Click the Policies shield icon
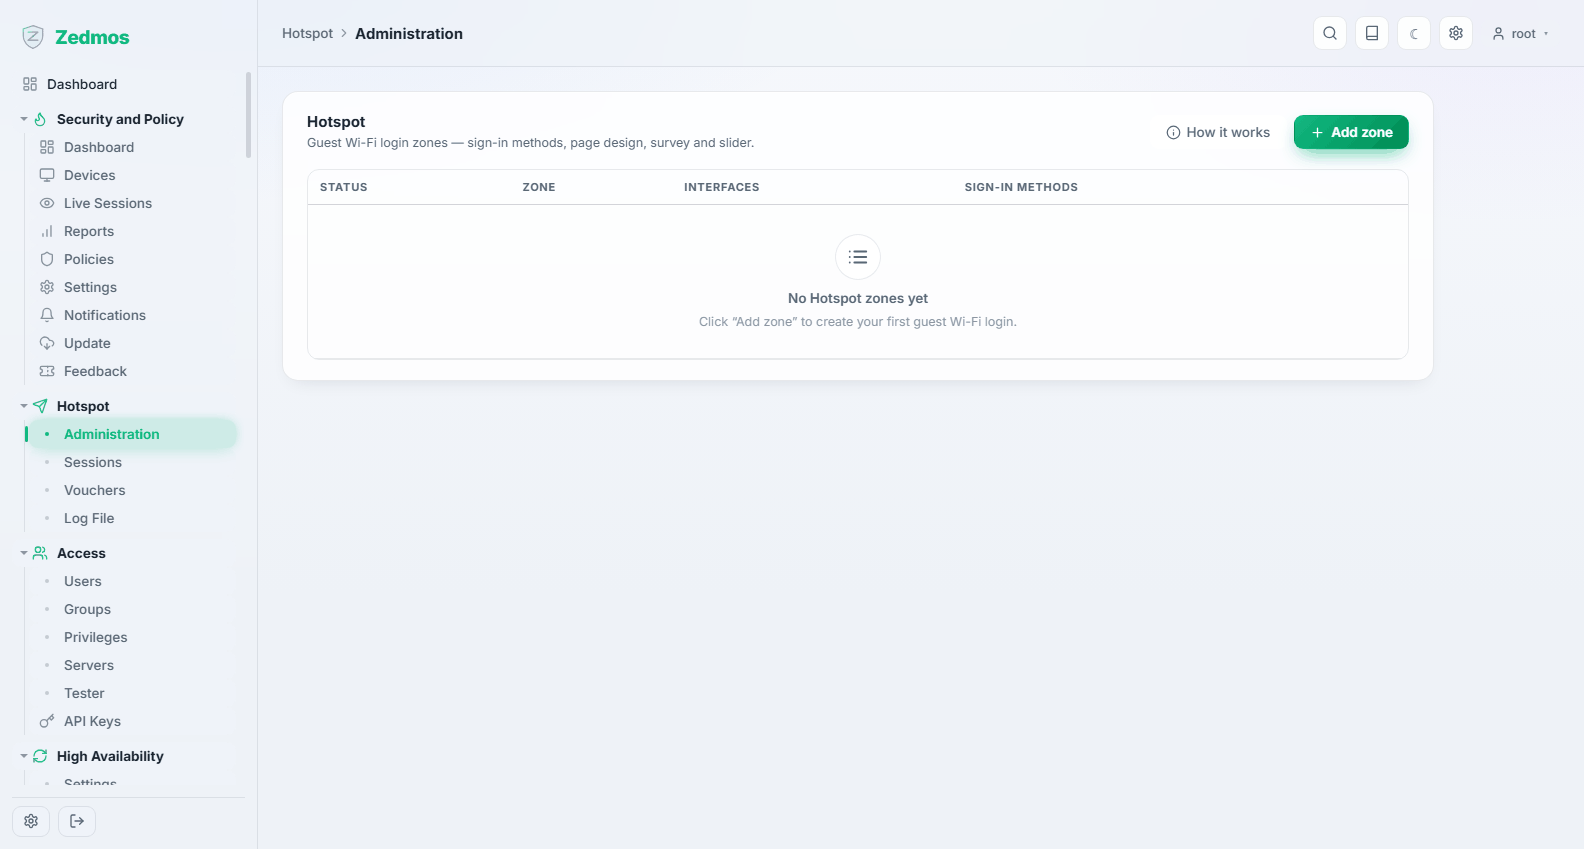This screenshot has height=849, width=1584. [47, 259]
